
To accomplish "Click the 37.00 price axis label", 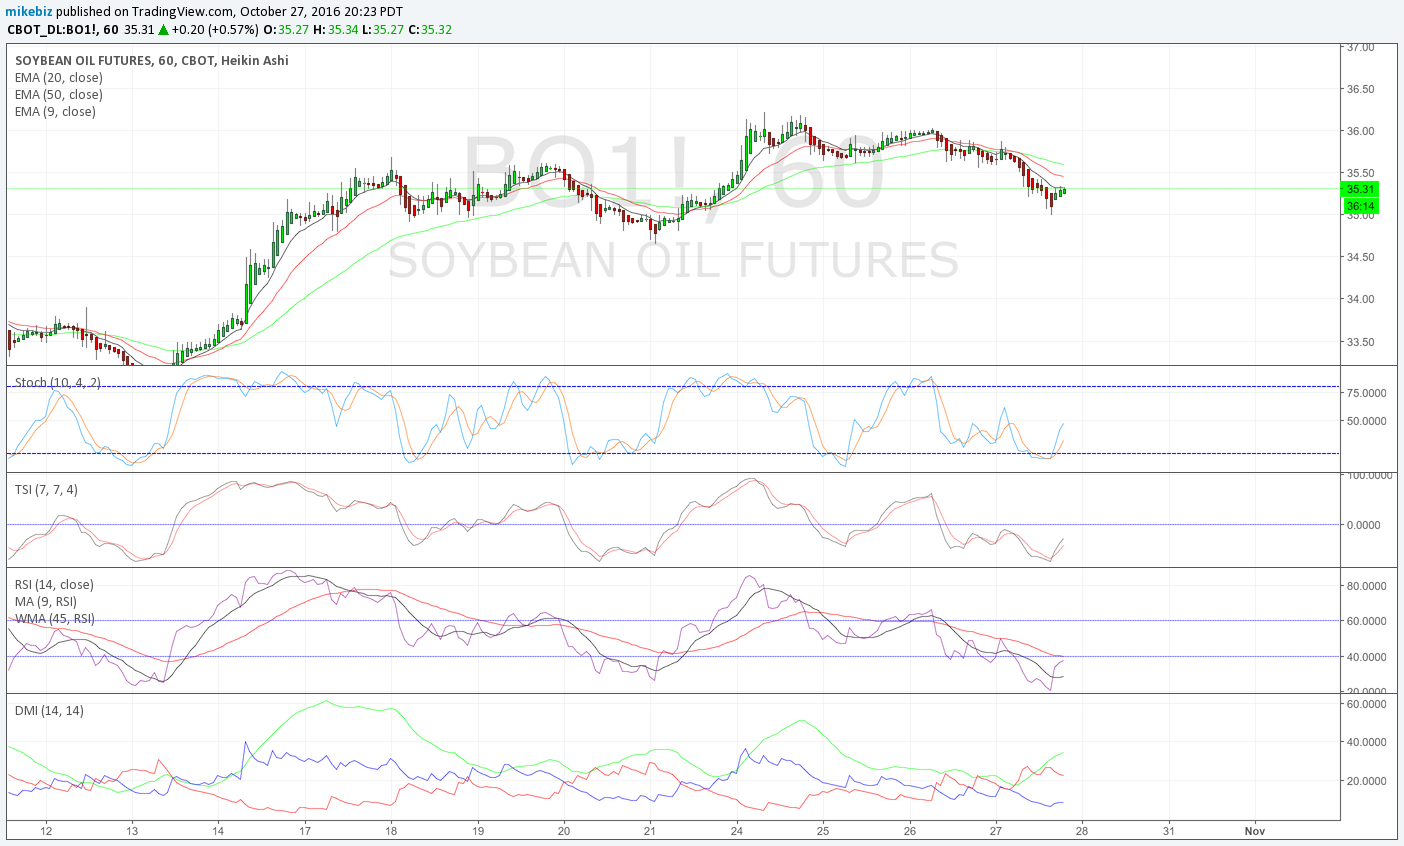I will click(1360, 47).
